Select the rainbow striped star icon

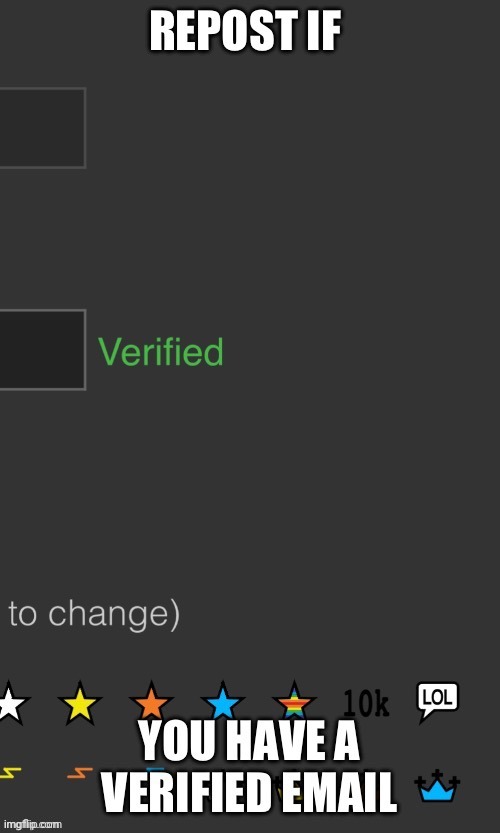click(294, 703)
